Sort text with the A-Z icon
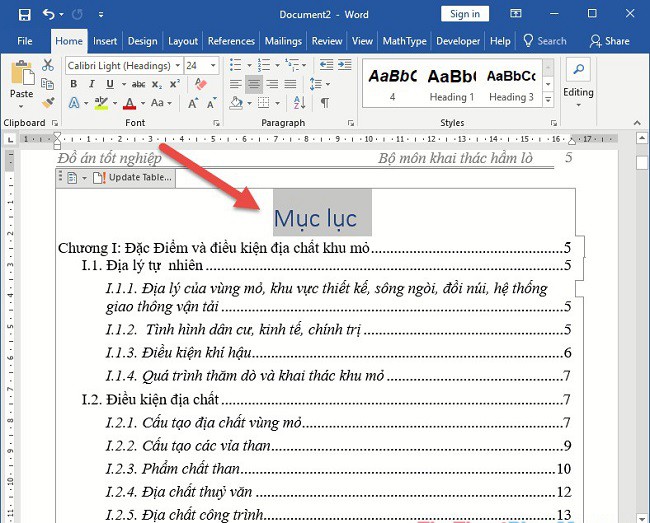The height and width of the screenshot is (523, 650). [299, 103]
